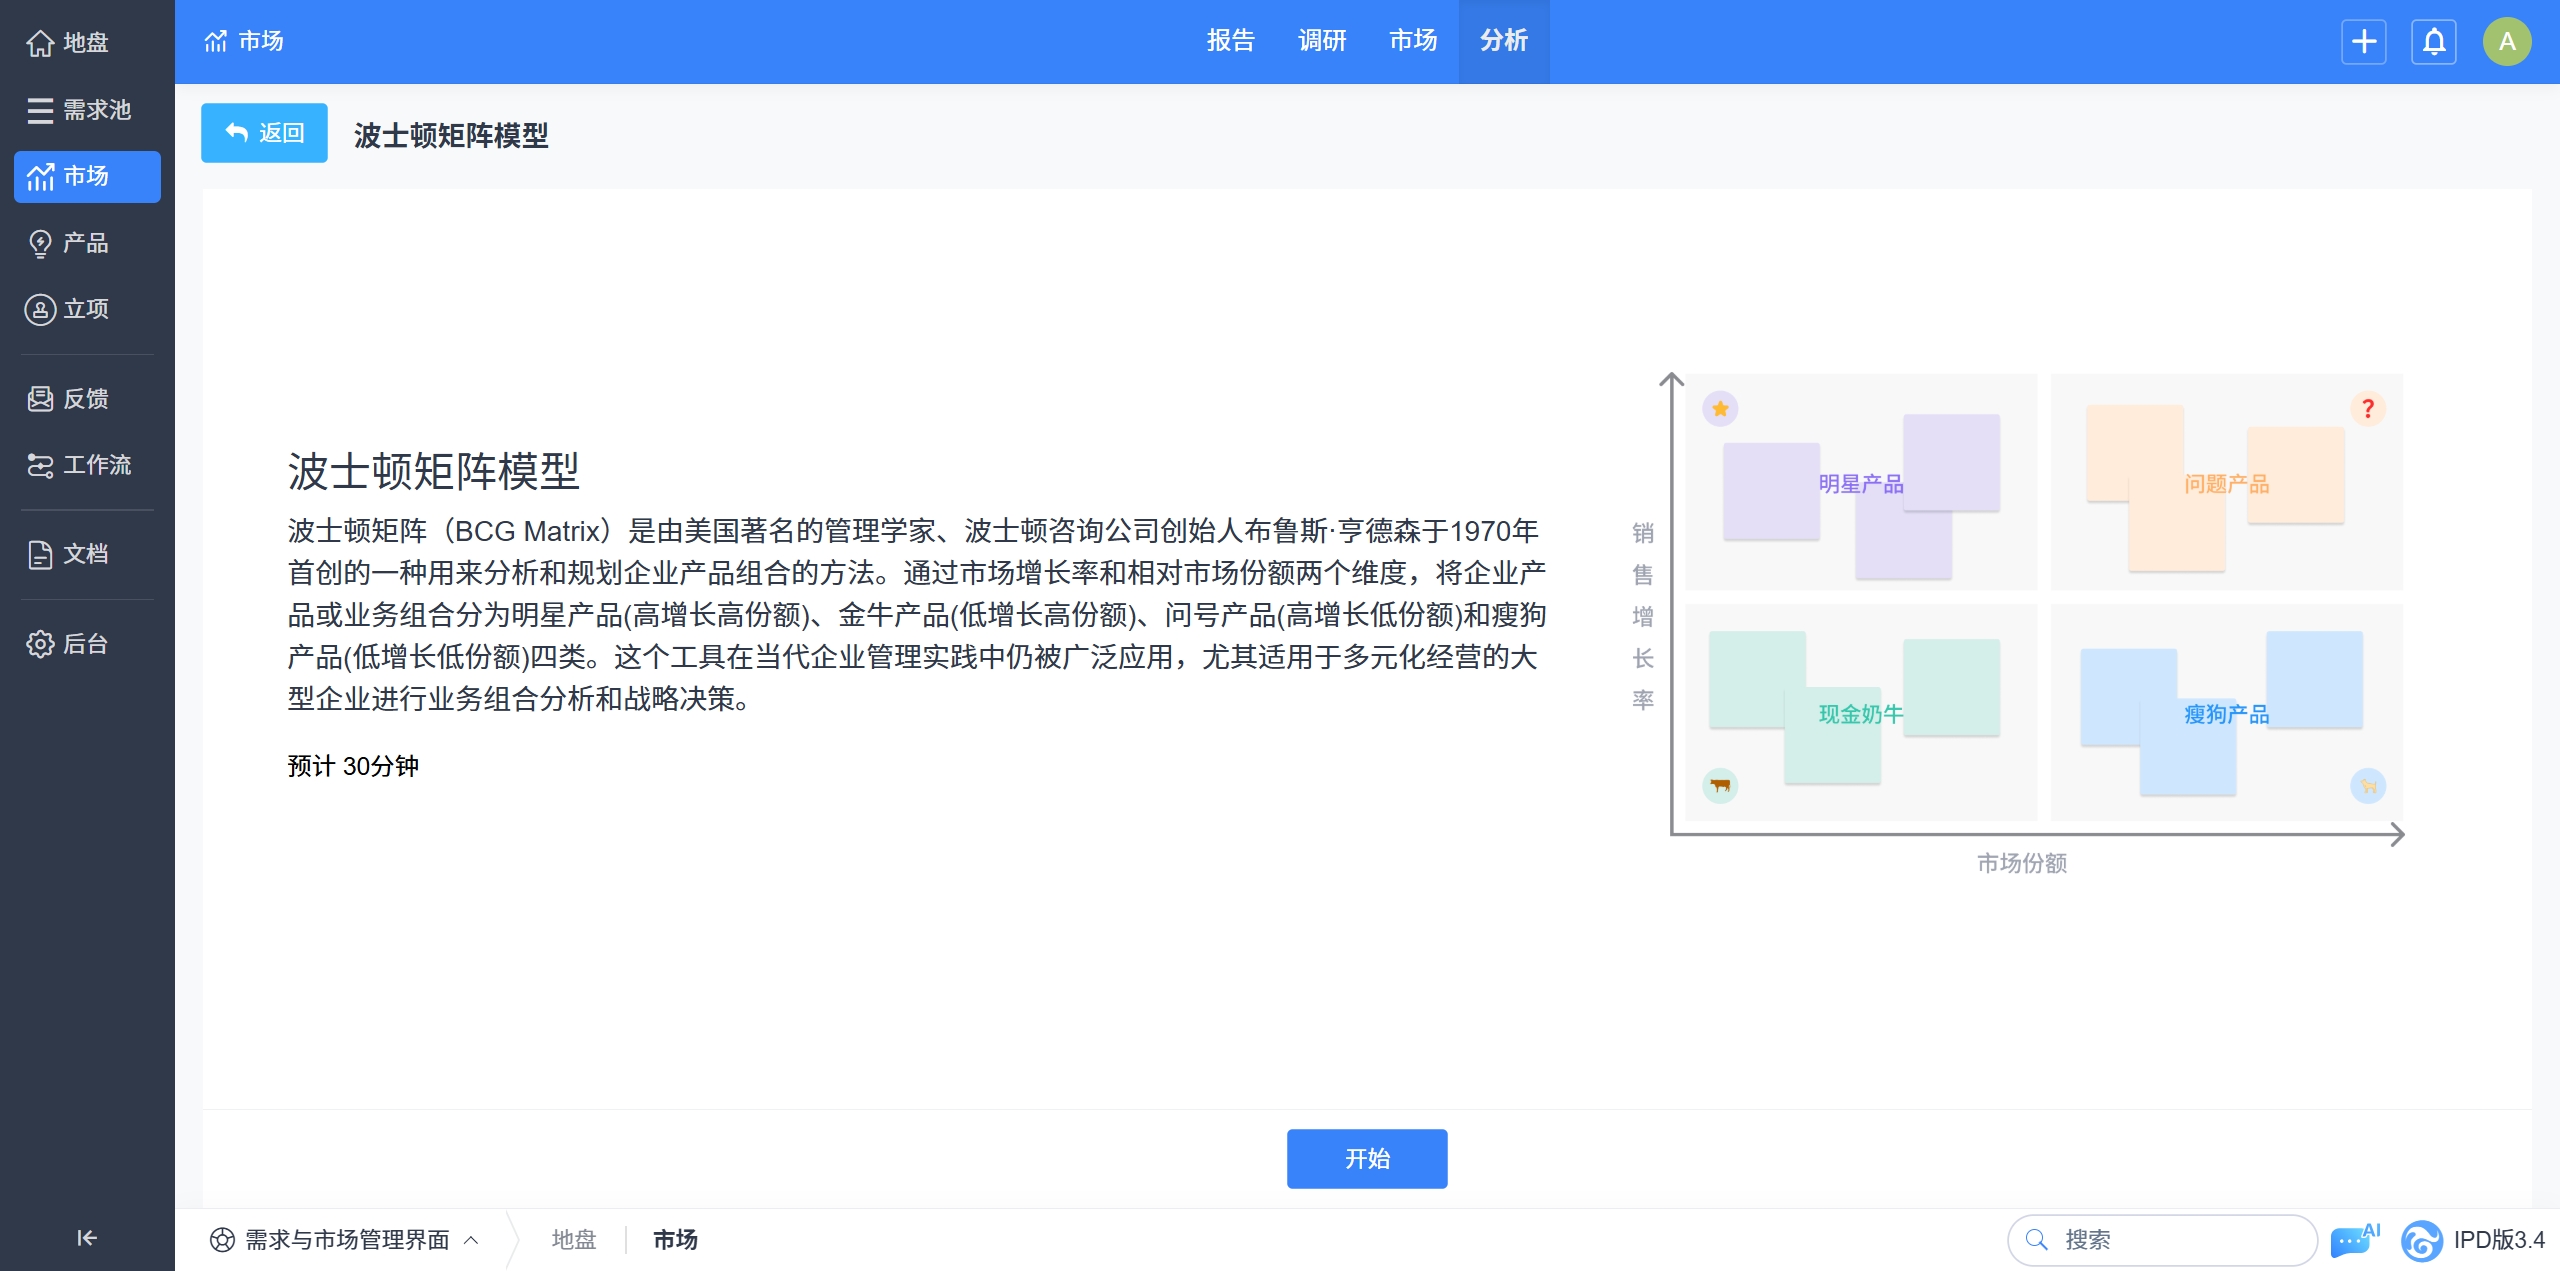Click the 现金奶牛 quadrant label

(x=1861, y=714)
